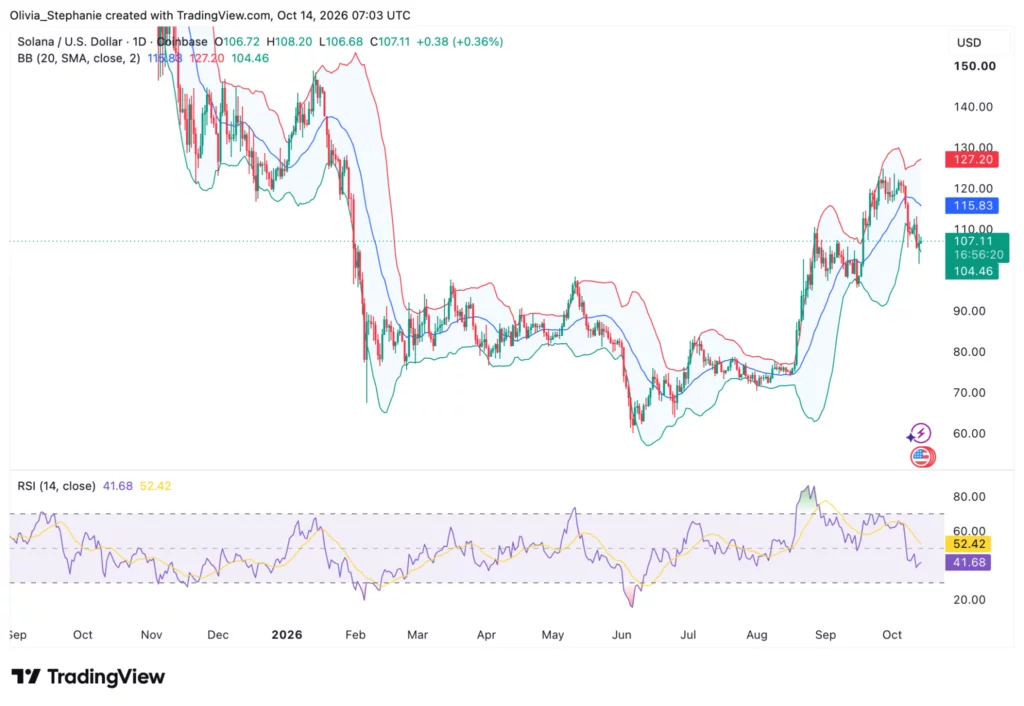Click the Apr label on time axis
1024x706 pixels.
tap(486, 635)
